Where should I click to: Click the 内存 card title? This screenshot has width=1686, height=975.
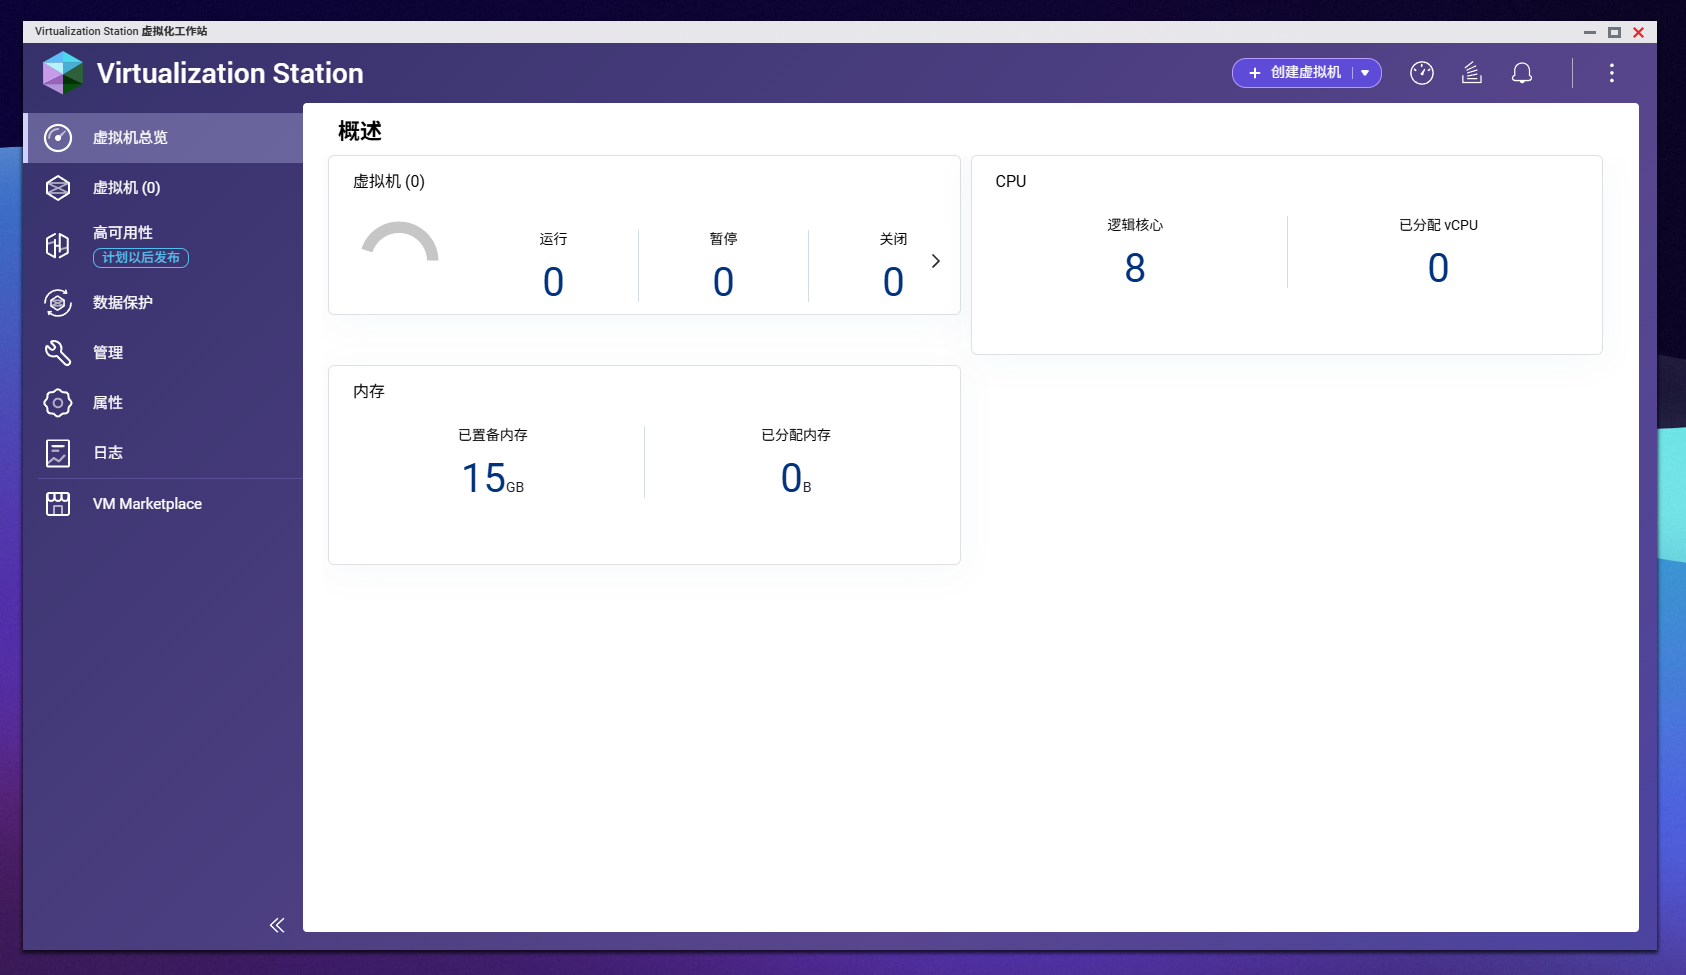click(x=369, y=391)
